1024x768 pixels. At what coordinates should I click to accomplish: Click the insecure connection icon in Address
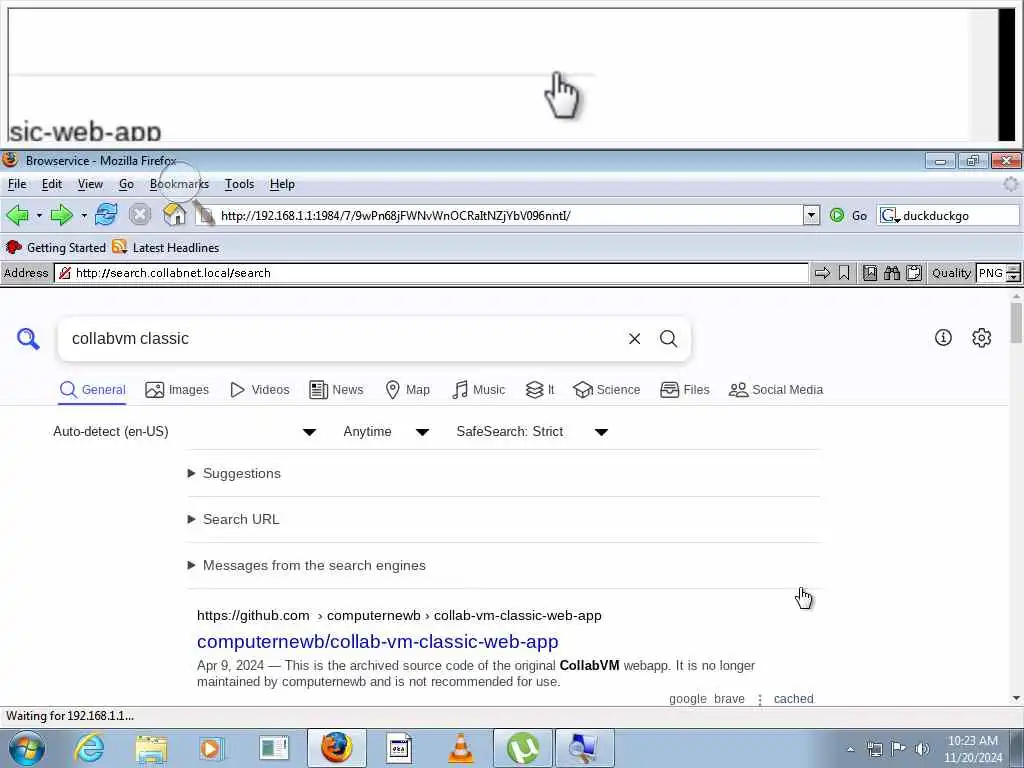[65, 273]
